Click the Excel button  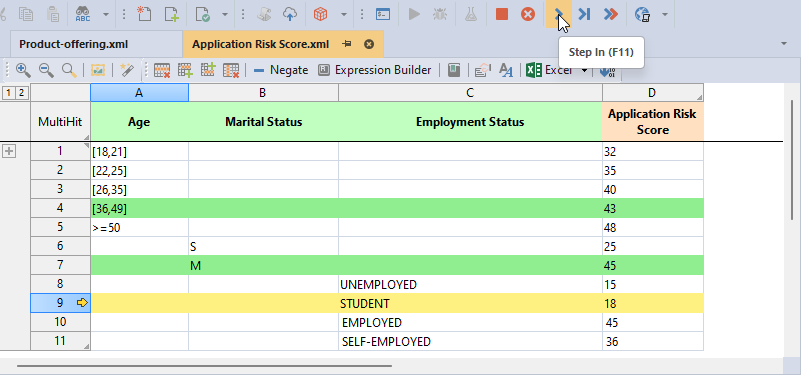coord(549,70)
